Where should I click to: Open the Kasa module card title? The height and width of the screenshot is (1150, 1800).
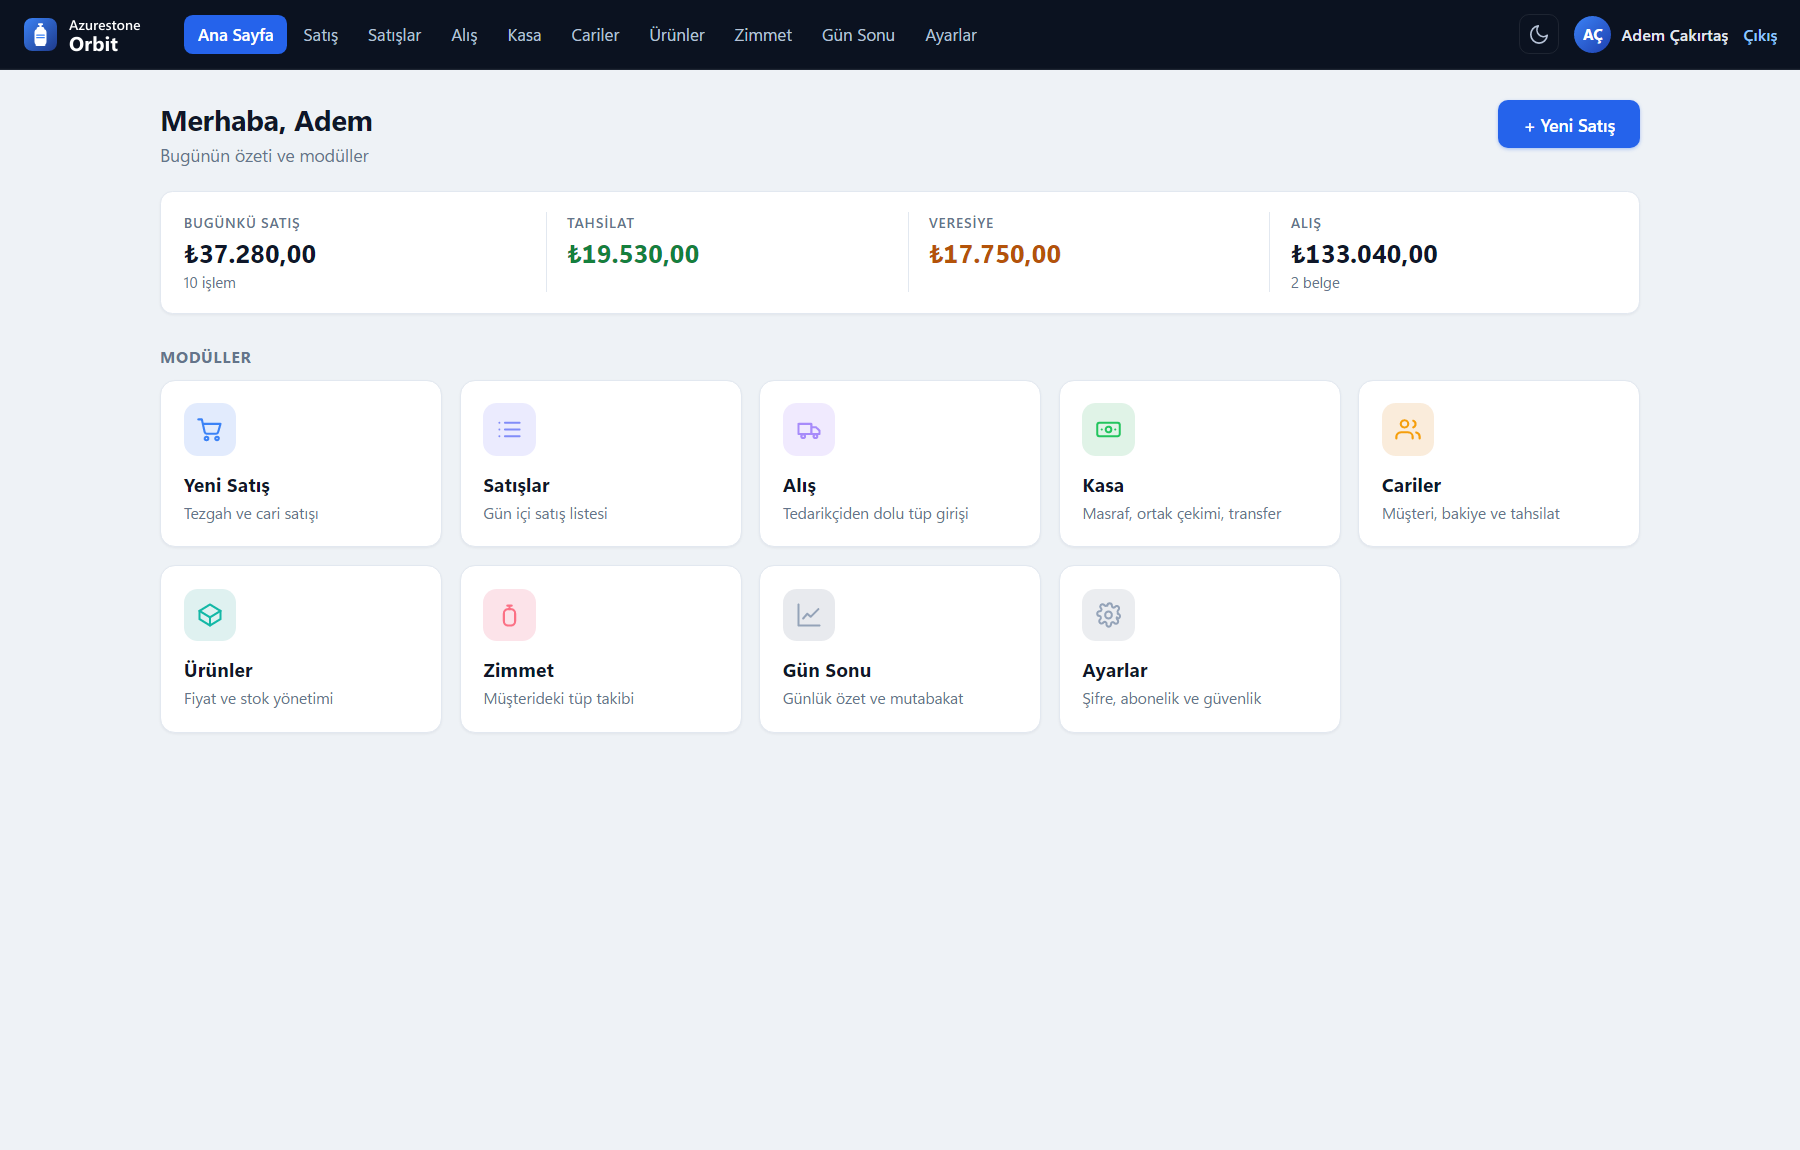click(1103, 485)
